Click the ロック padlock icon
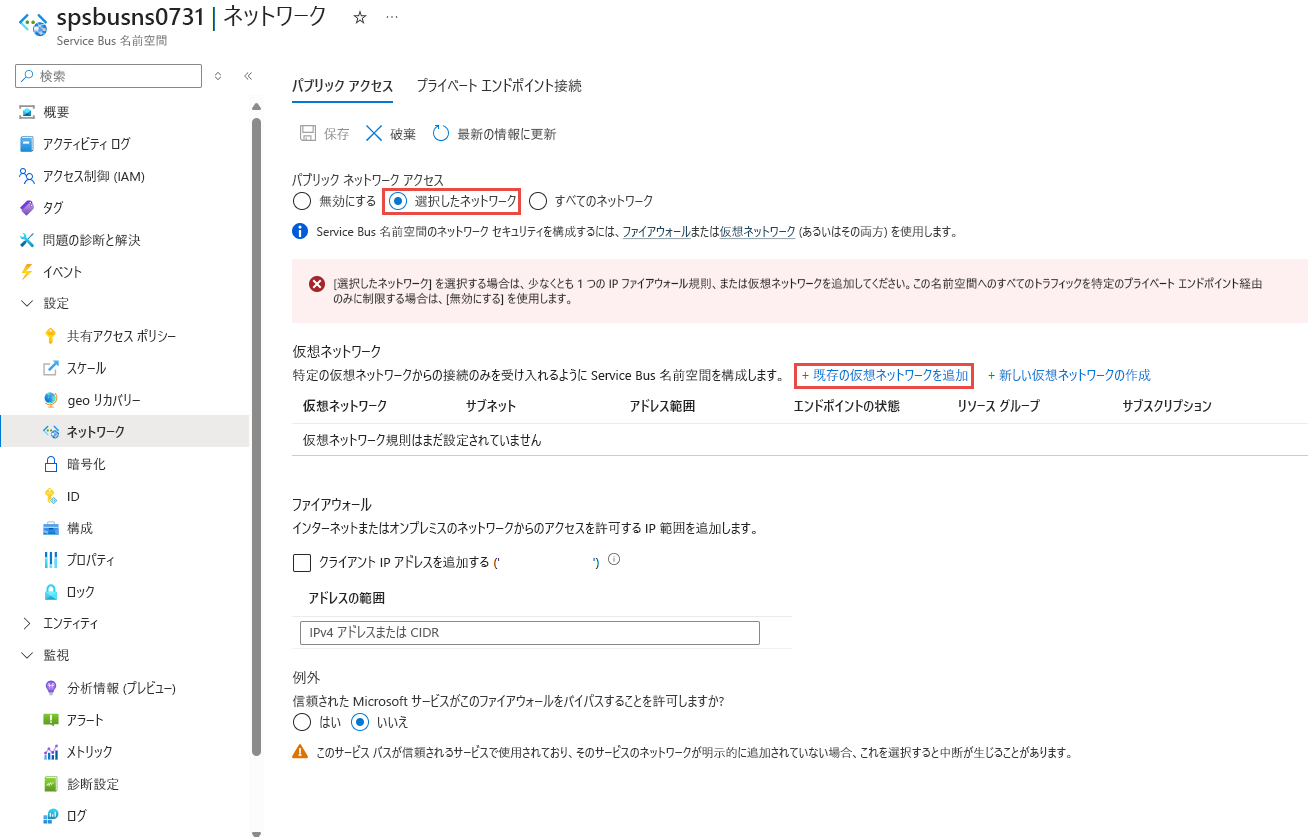The width and height of the screenshot is (1311, 837). pyautogui.click(x=51, y=592)
